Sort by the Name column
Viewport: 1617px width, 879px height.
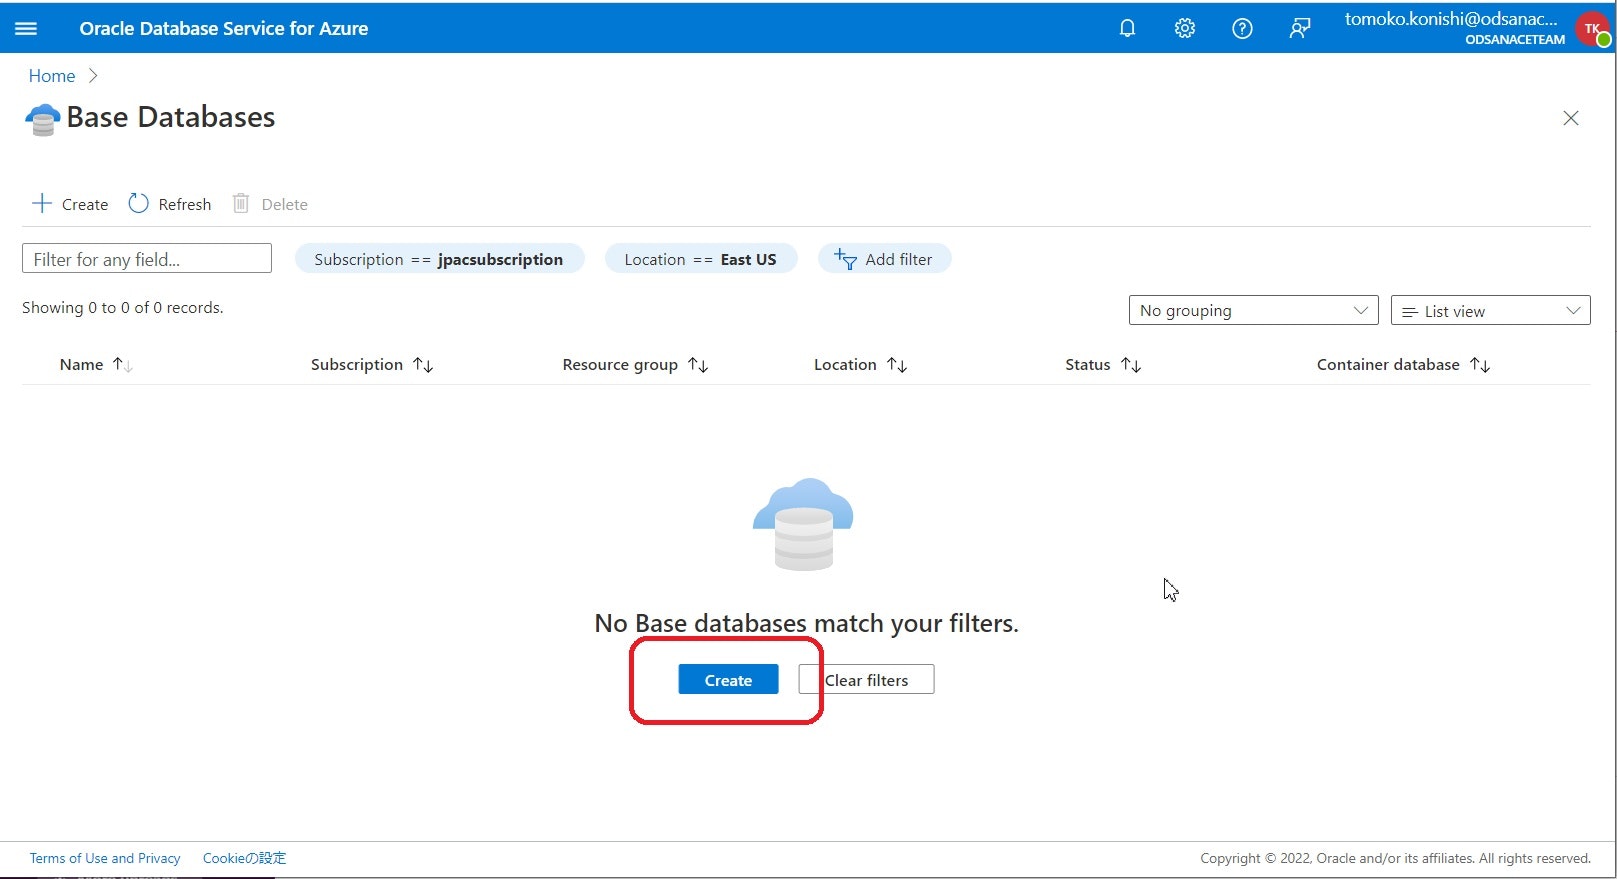(x=96, y=365)
